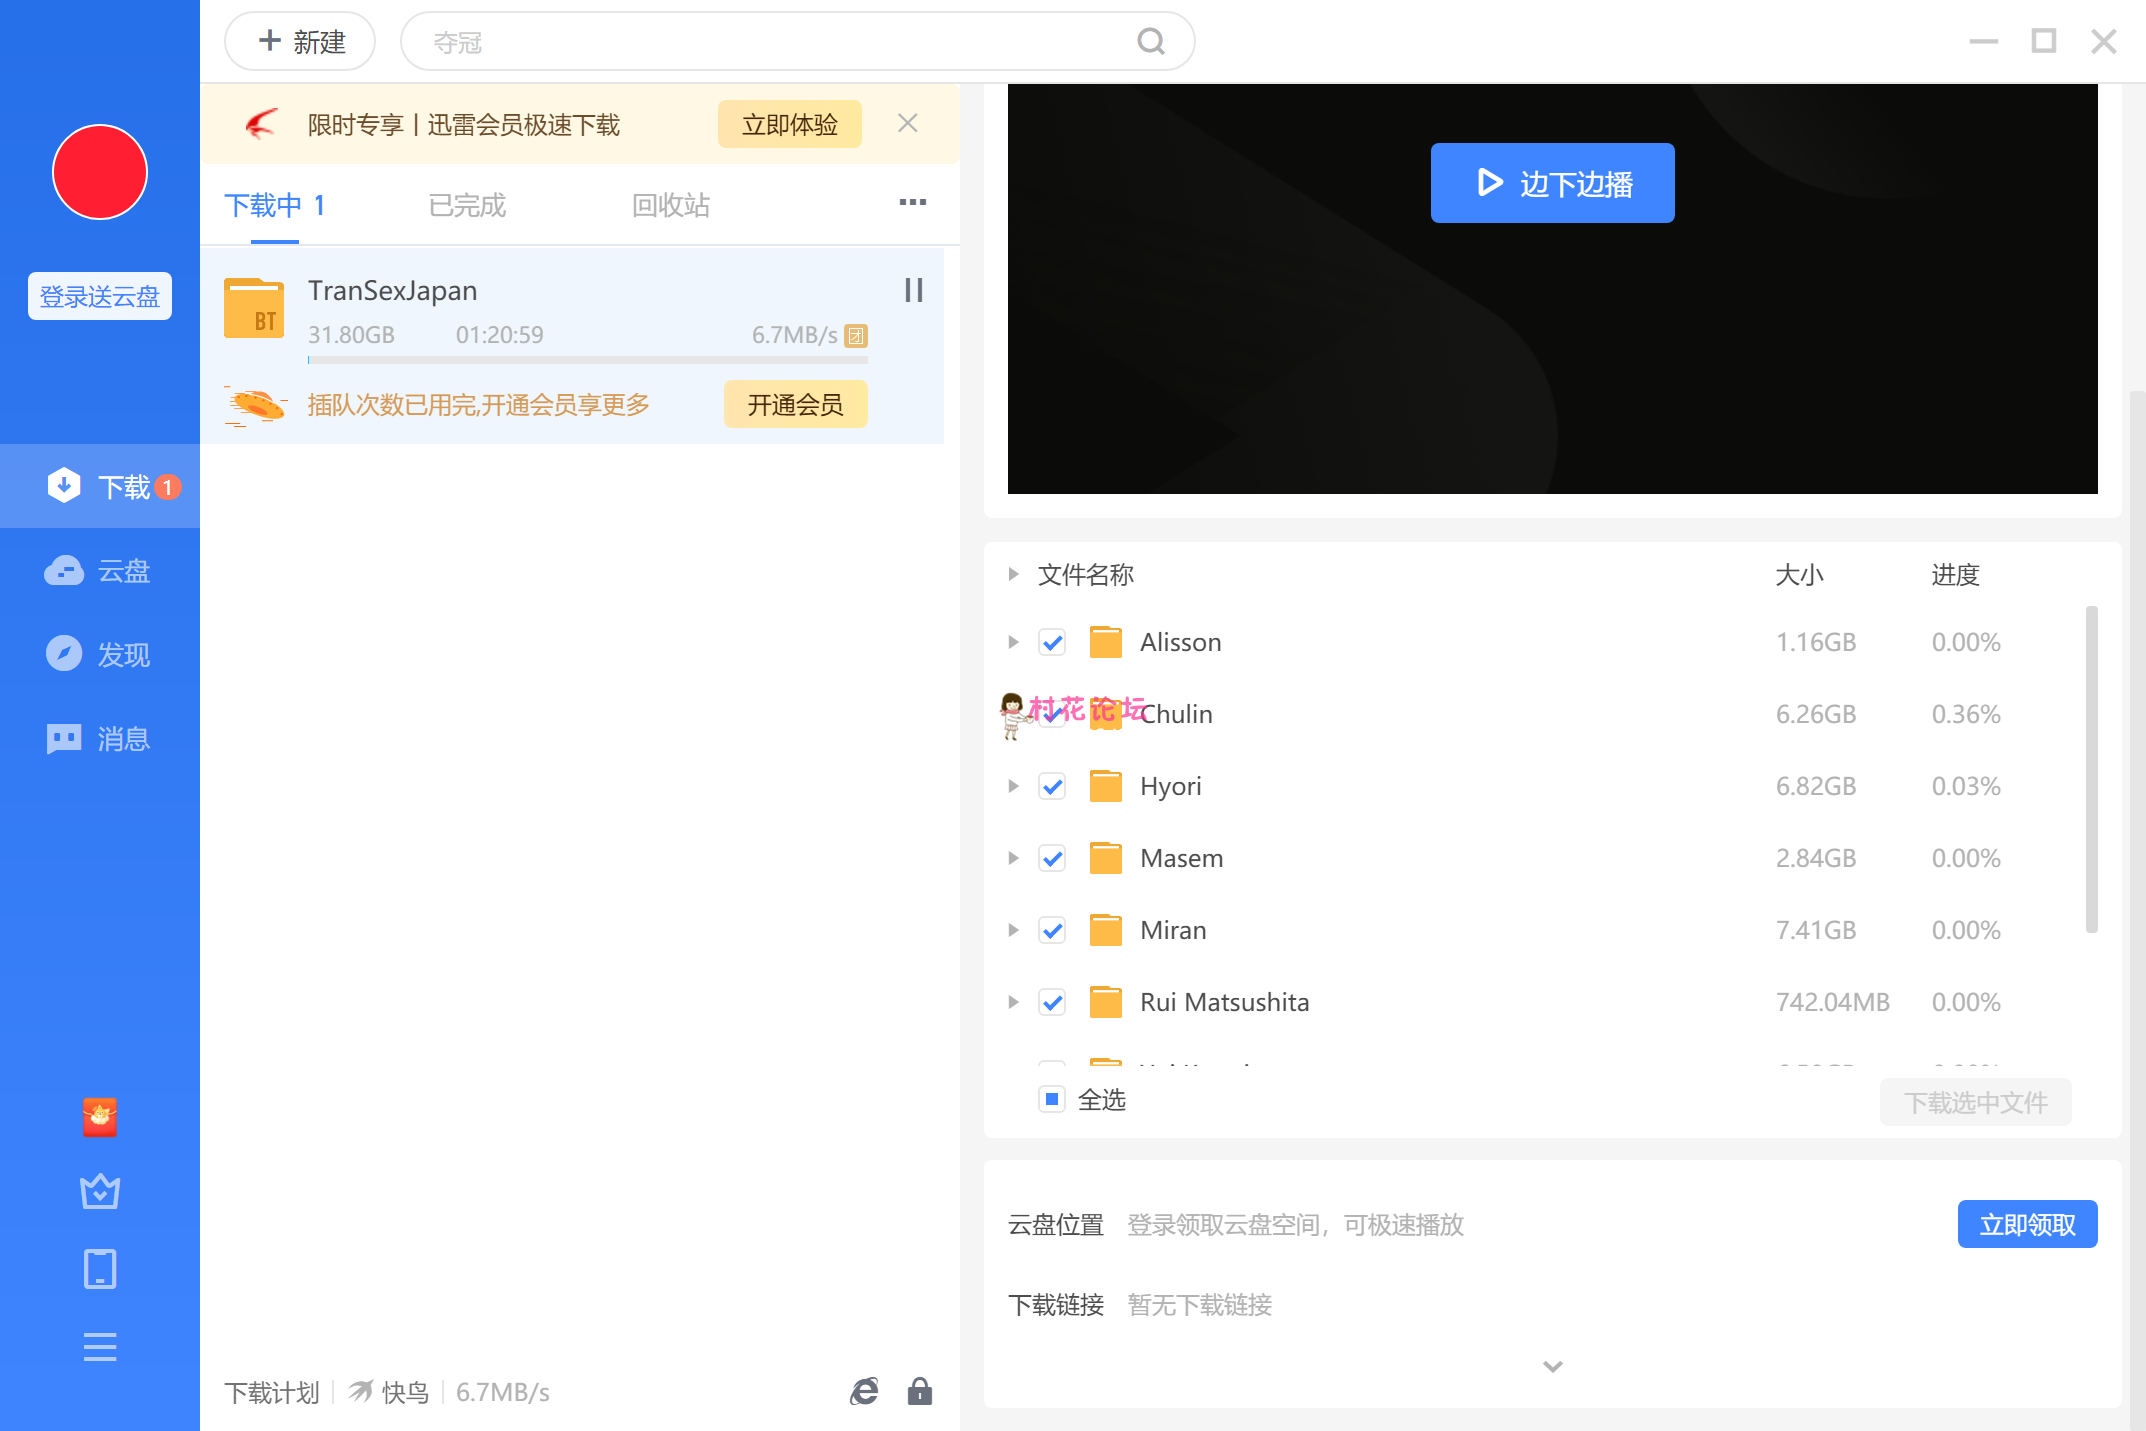This screenshot has width=2146, height=1431.
Task: Click the Hyori folder icon
Action: tap(1105, 786)
